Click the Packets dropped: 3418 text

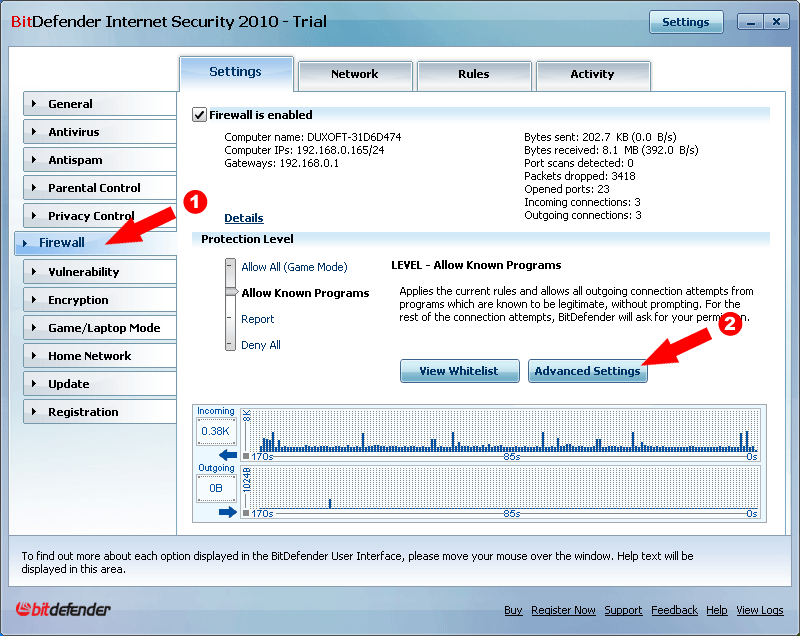pos(580,176)
